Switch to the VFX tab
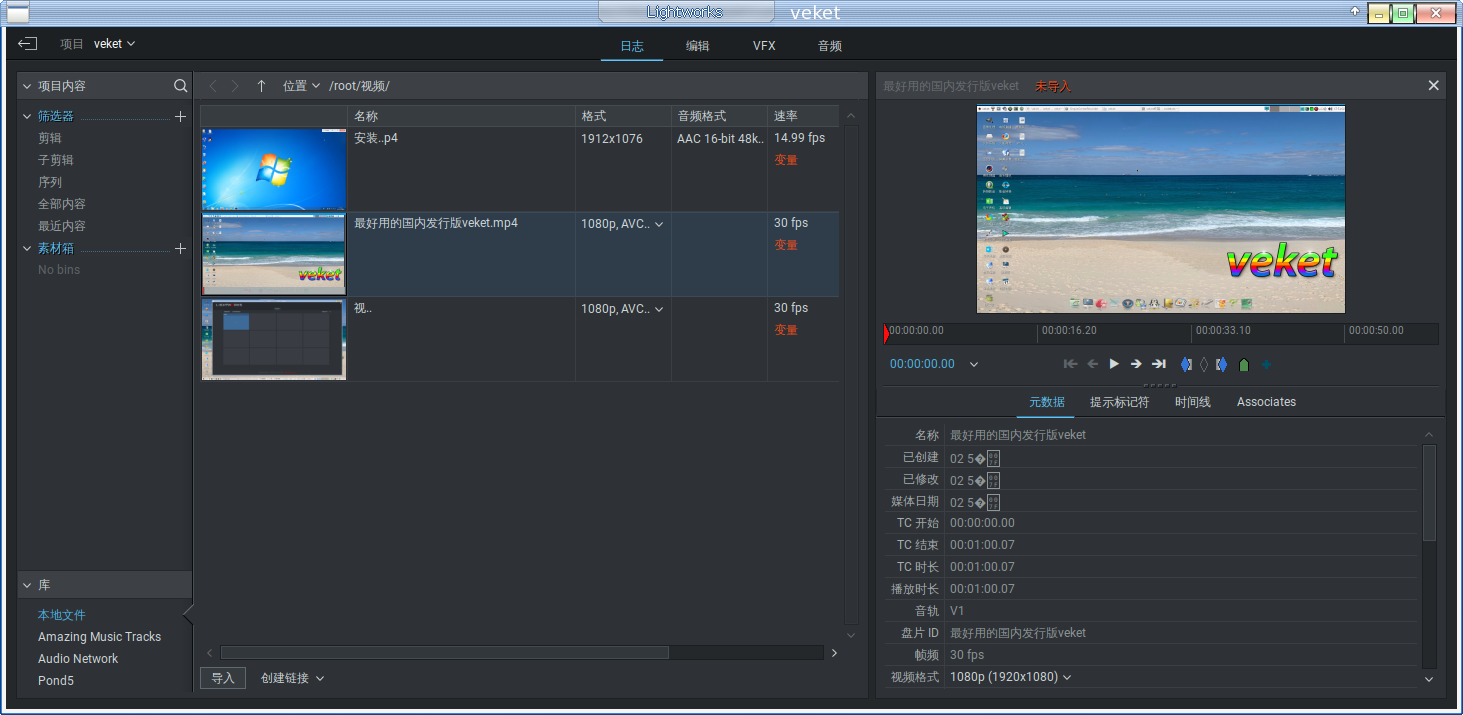Viewport: 1463px width, 715px height. [764, 46]
